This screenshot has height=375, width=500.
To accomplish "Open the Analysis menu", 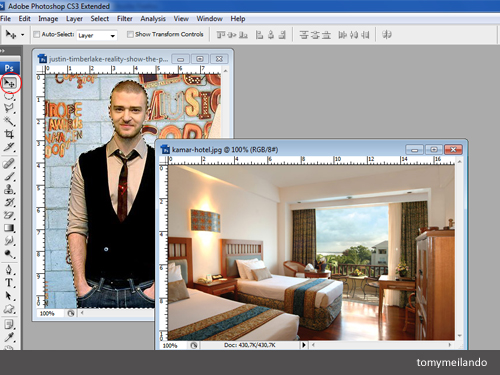I will point(153,19).
